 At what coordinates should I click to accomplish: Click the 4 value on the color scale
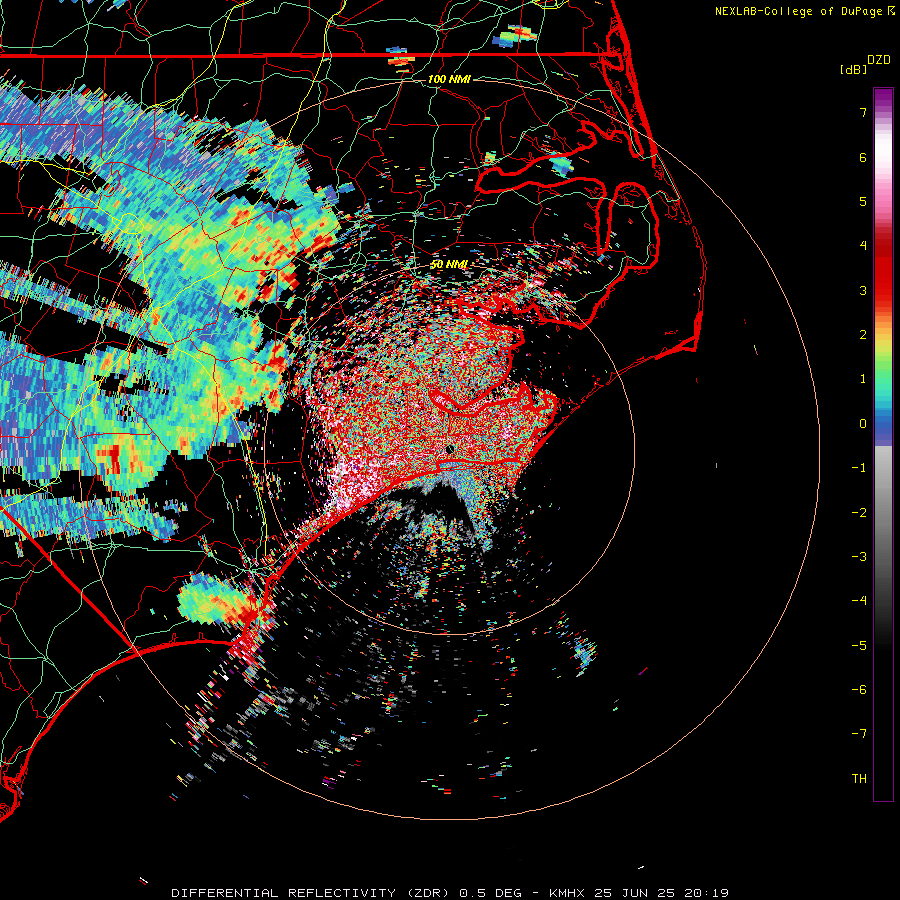(x=863, y=246)
